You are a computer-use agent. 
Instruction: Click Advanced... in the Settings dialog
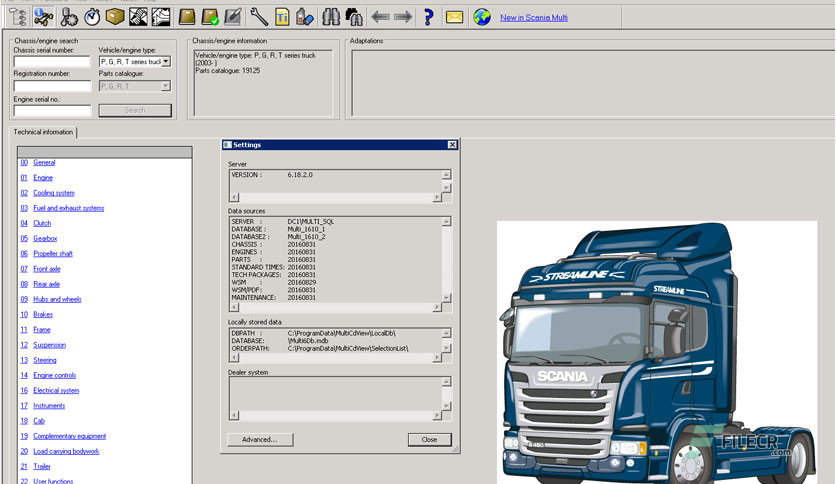tap(260, 439)
